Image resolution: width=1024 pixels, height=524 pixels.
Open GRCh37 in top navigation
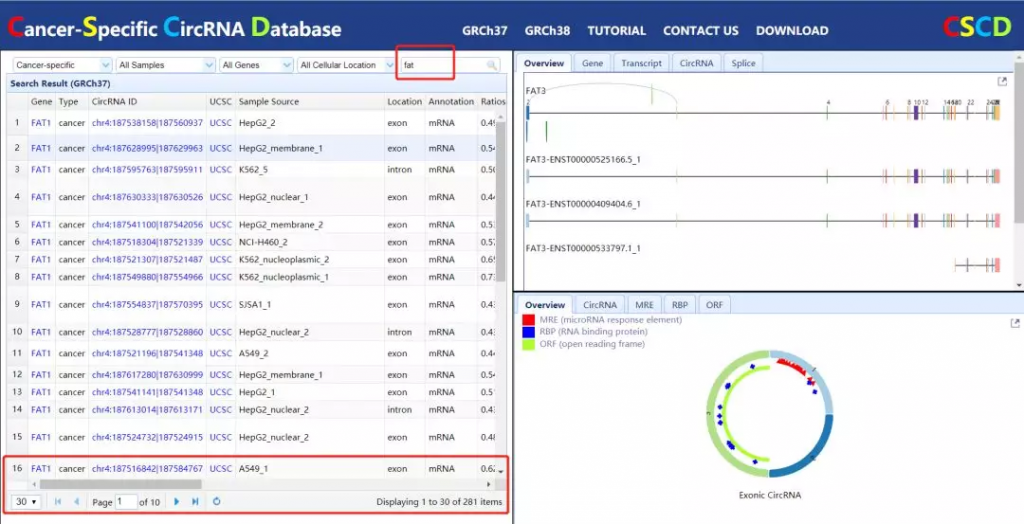pos(485,31)
